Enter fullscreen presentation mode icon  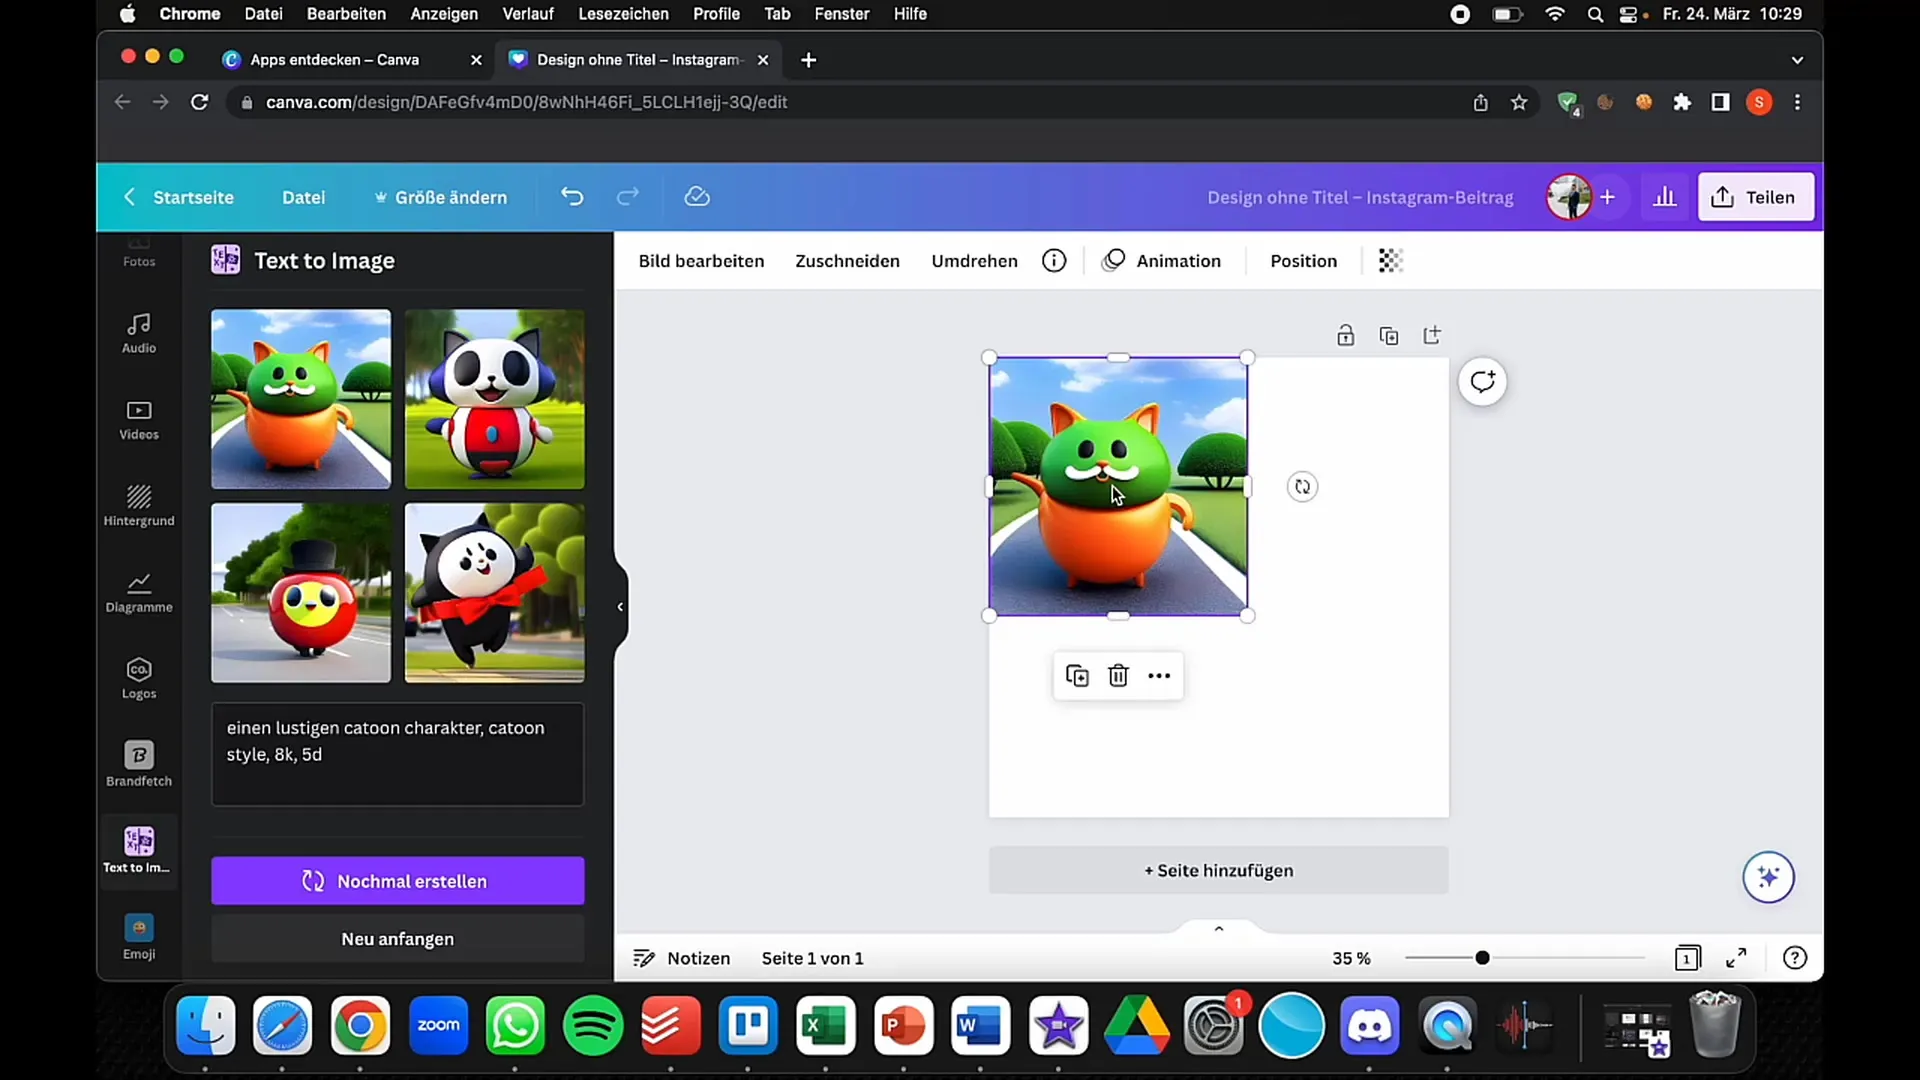pos(1737,958)
